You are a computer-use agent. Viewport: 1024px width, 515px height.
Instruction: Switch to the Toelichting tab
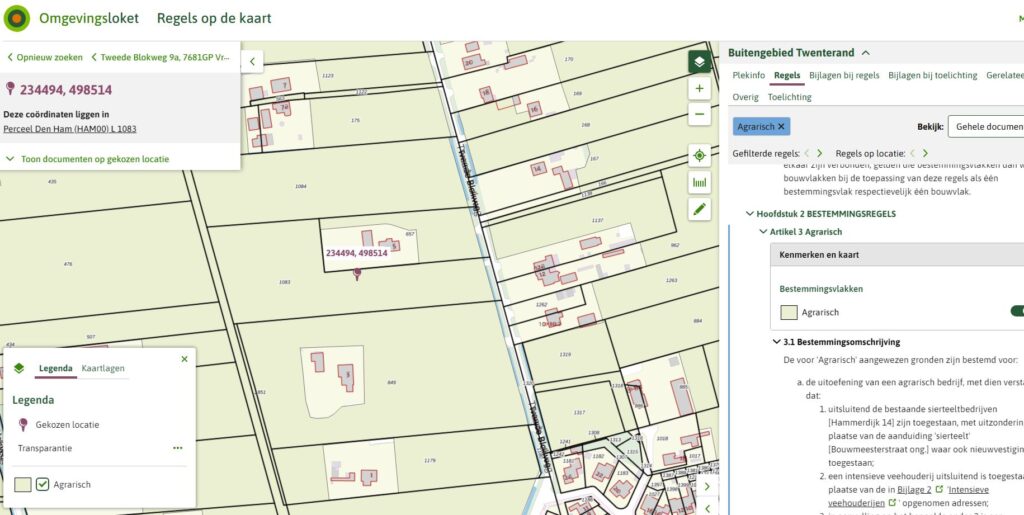pos(790,97)
